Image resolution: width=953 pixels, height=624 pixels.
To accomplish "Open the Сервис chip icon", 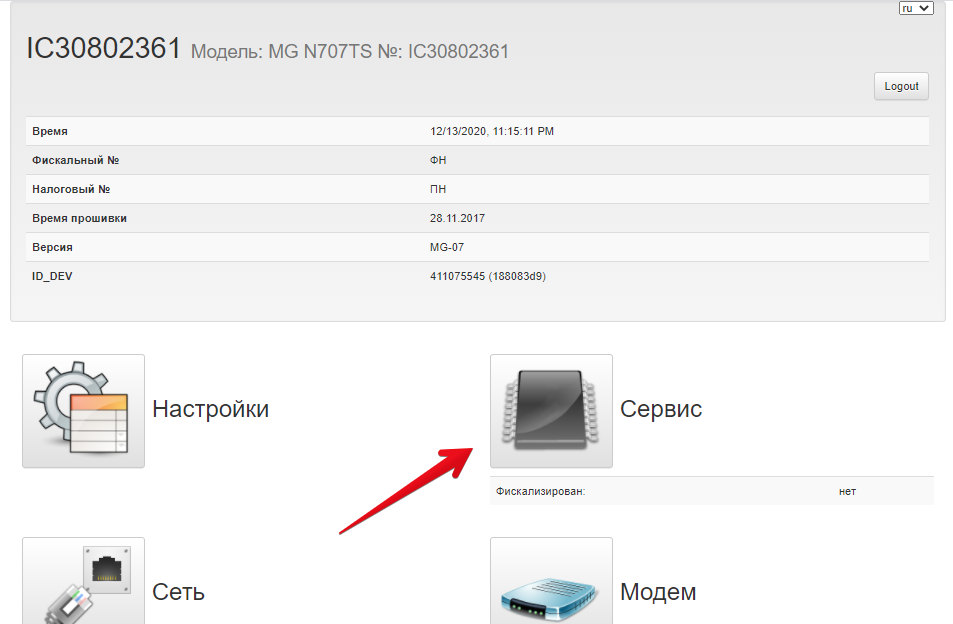I will pyautogui.click(x=551, y=411).
